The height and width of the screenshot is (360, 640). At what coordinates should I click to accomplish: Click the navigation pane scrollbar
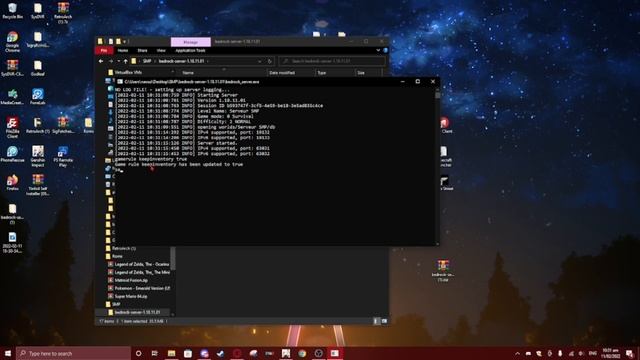(x=173, y=258)
